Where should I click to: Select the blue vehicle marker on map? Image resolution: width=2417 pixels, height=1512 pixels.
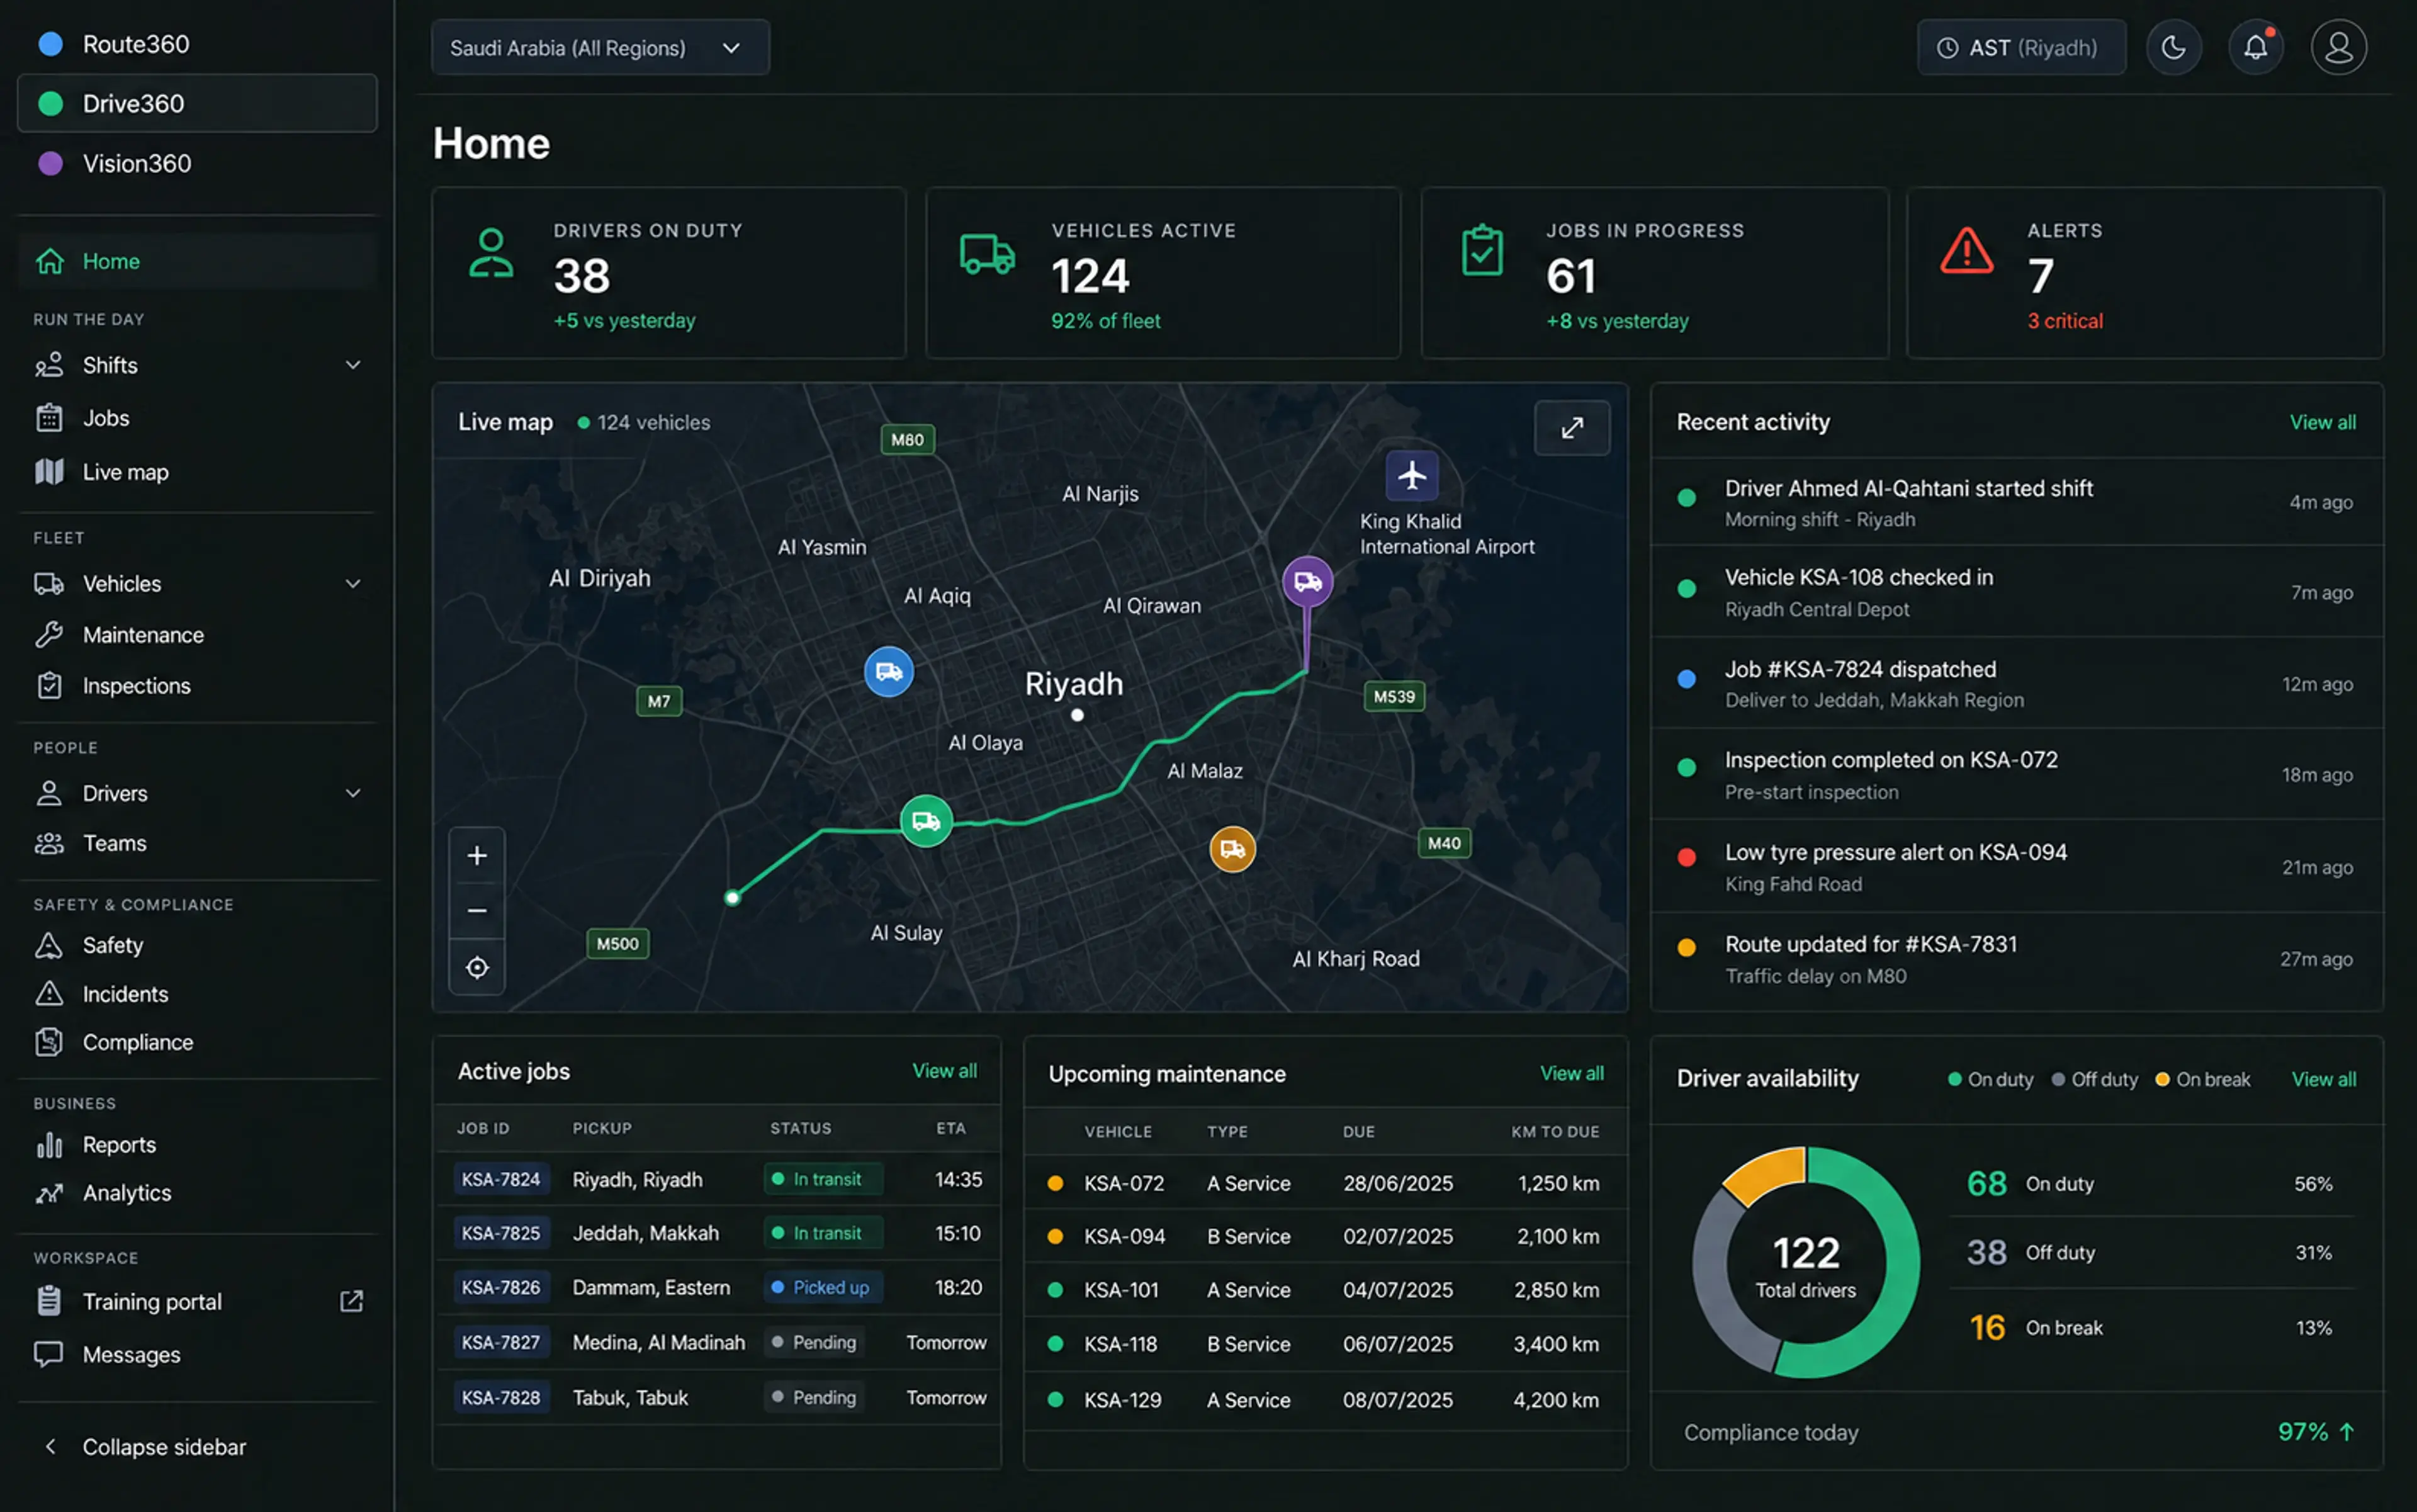pos(888,672)
